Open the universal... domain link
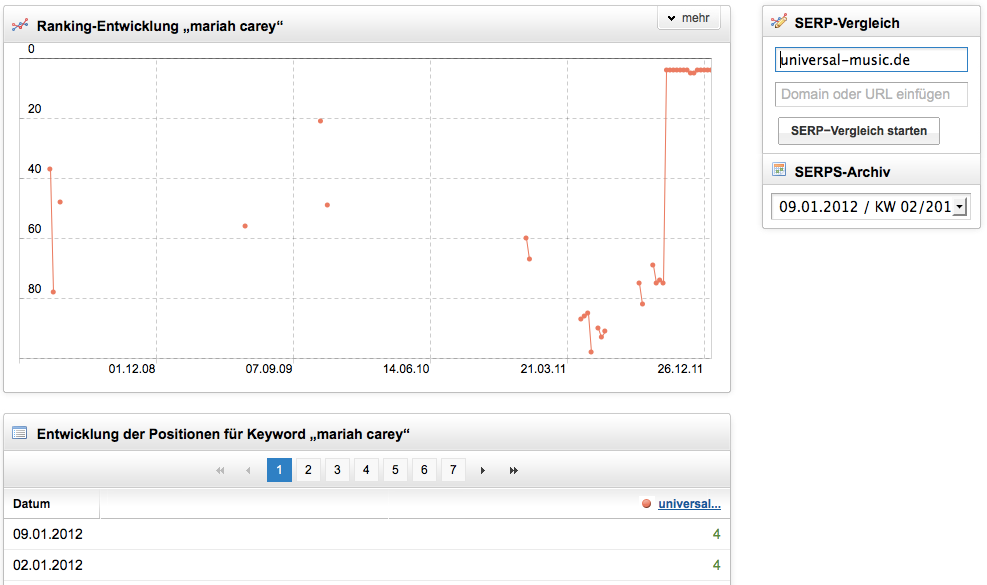This screenshot has height=585, width=987. coord(689,504)
